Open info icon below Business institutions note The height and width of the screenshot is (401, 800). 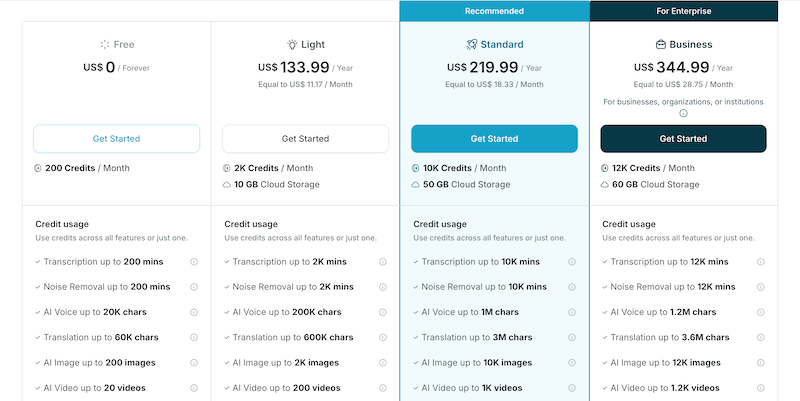[683, 113]
